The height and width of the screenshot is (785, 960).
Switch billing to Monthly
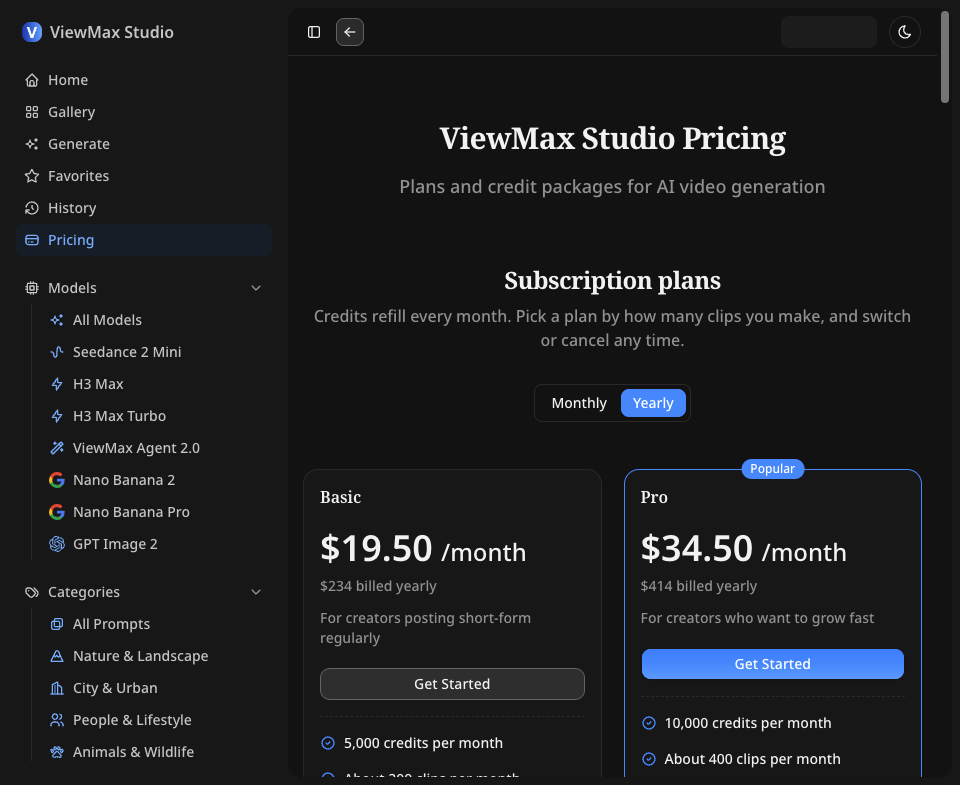(x=579, y=403)
